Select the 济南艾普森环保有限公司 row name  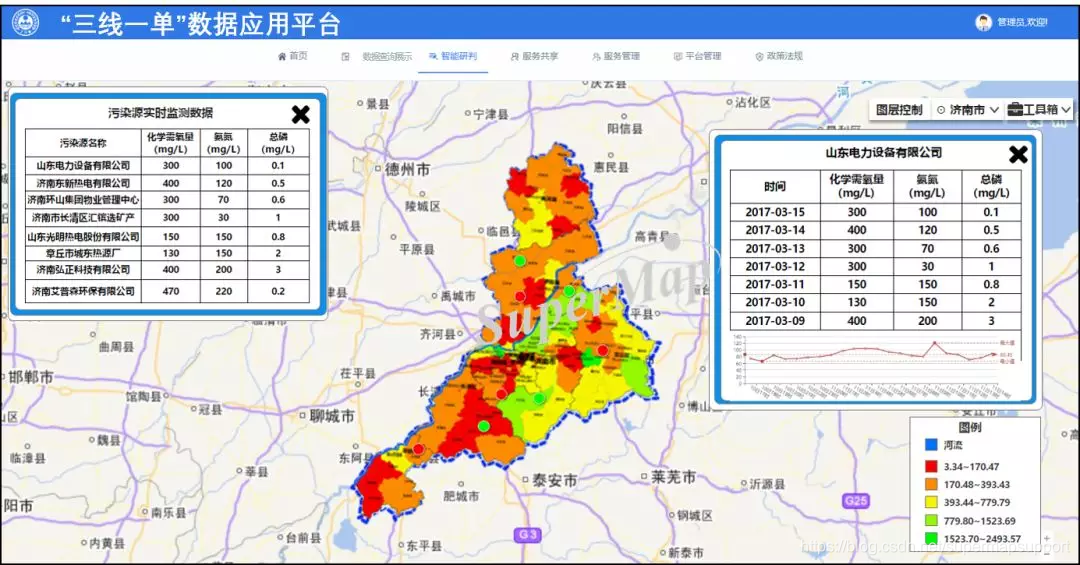click(83, 291)
